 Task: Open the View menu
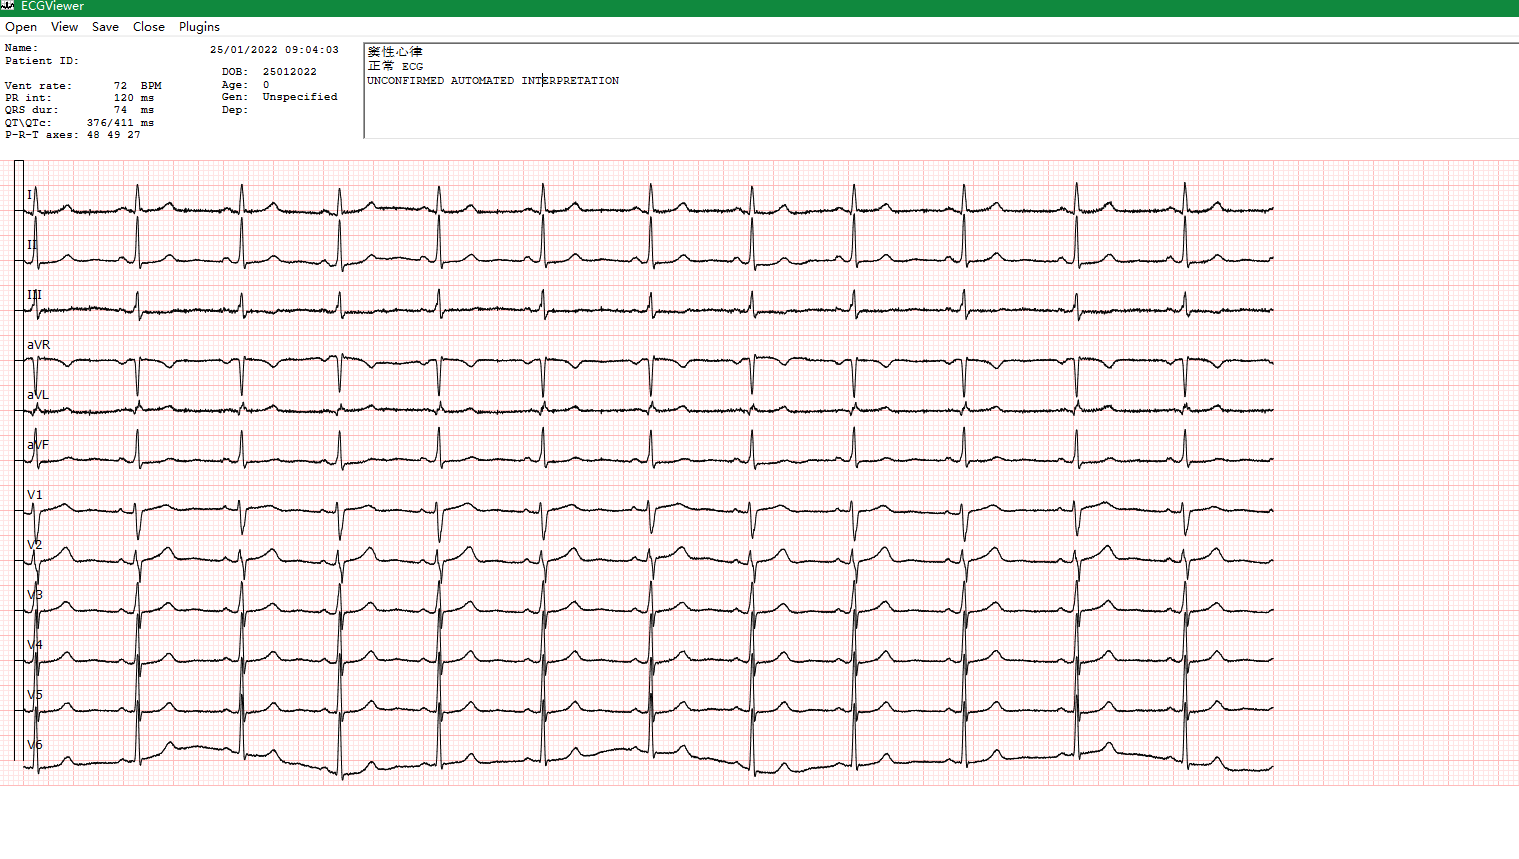64,27
